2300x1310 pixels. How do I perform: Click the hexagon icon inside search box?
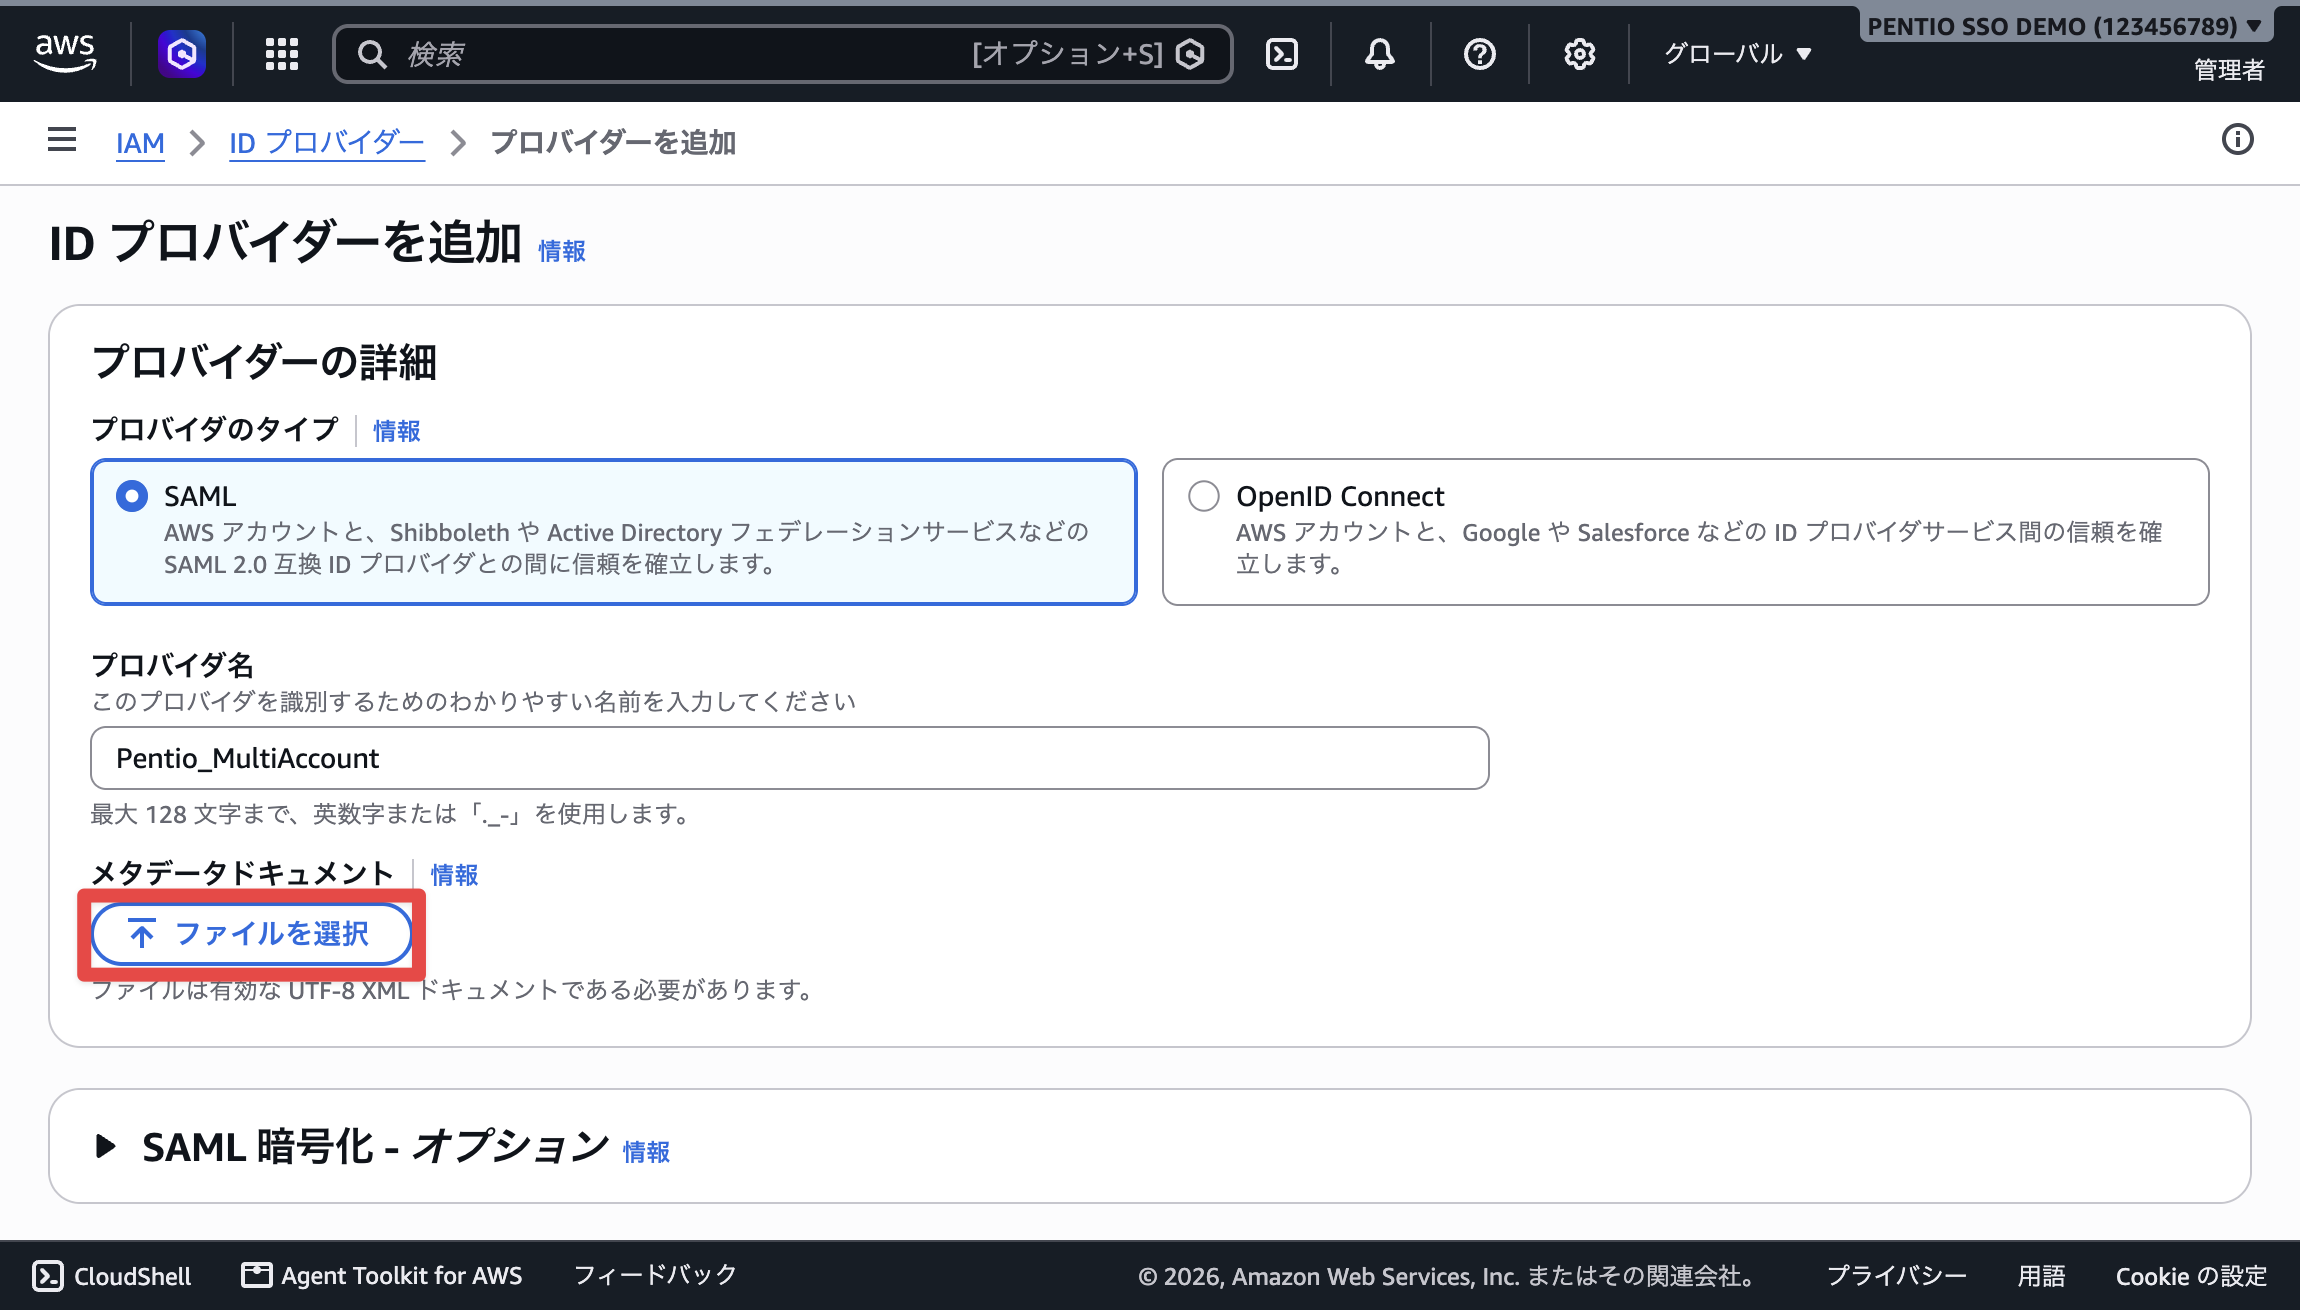pyautogui.click(x=1190, y=54)
